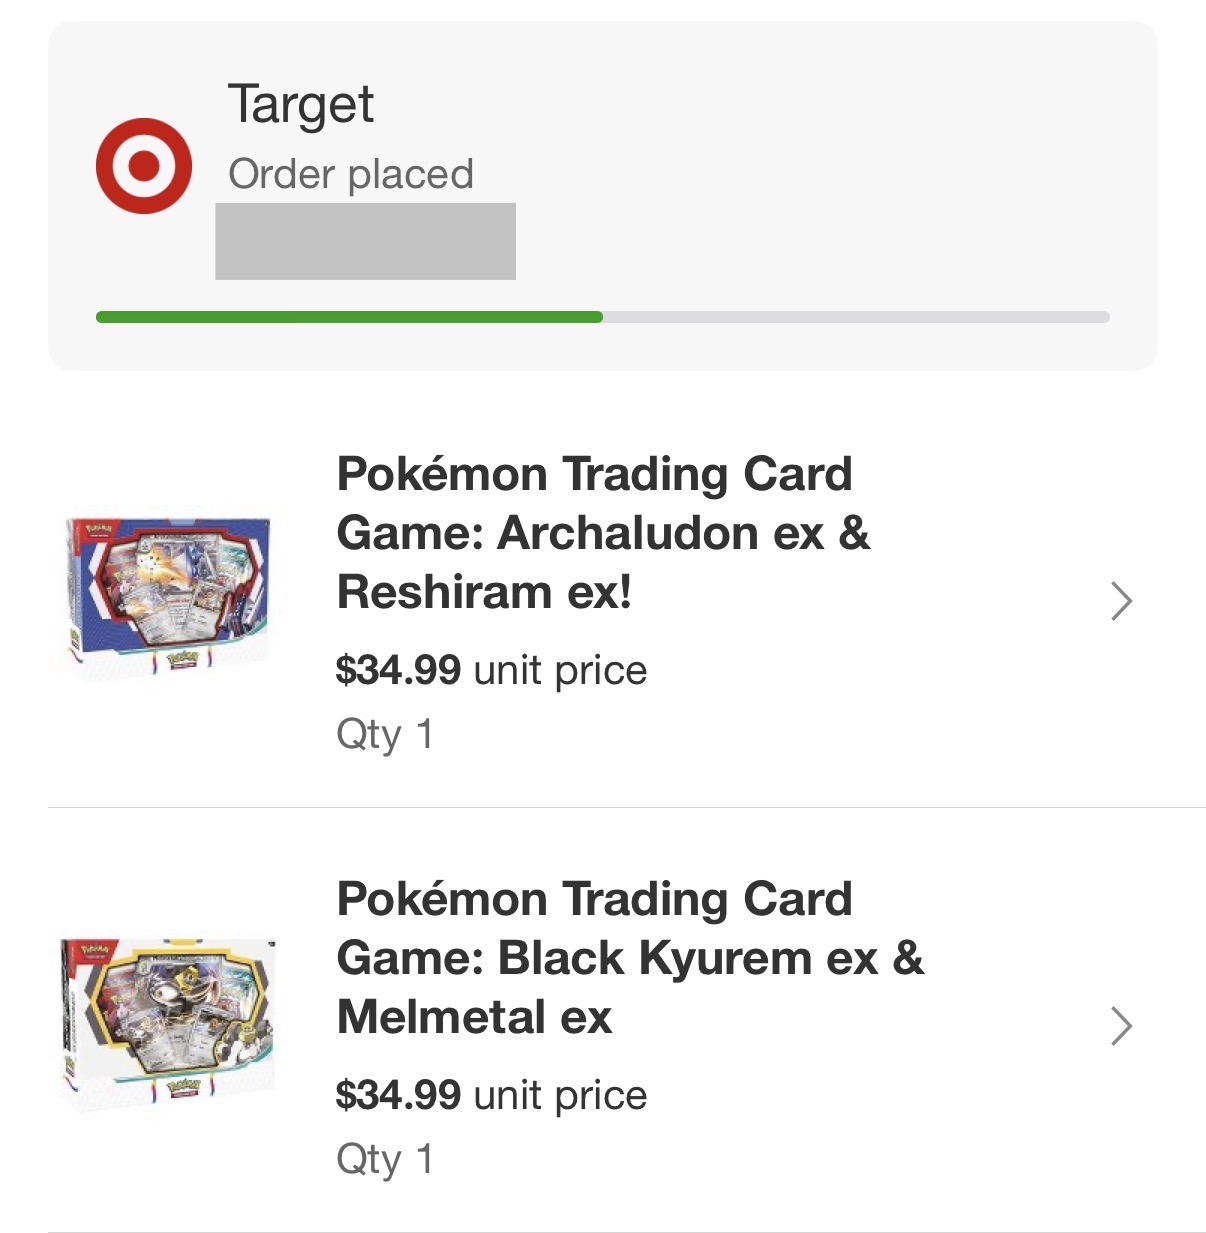
Task: Expand Archaludon ex item chevron arrow
Action: pos(1122,601)
